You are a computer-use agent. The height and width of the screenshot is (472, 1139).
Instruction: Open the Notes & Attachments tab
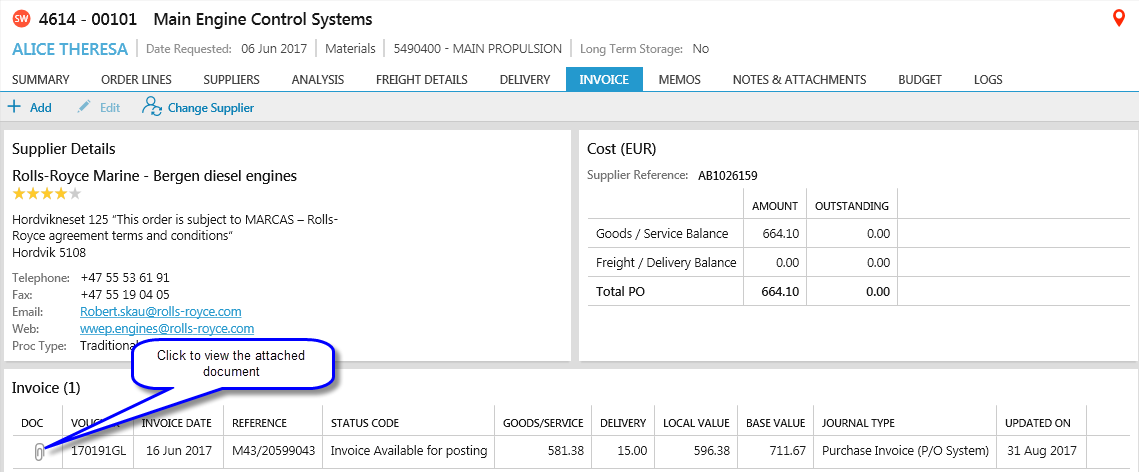coord(799,80)
